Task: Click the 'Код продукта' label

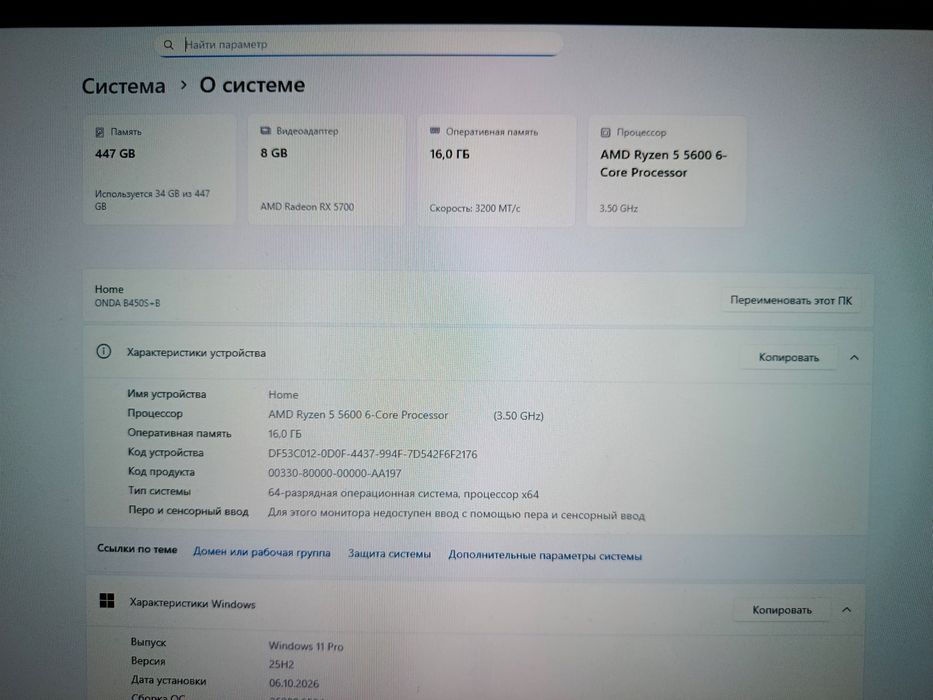Action: pyautogui.click(x=161, y=471)
